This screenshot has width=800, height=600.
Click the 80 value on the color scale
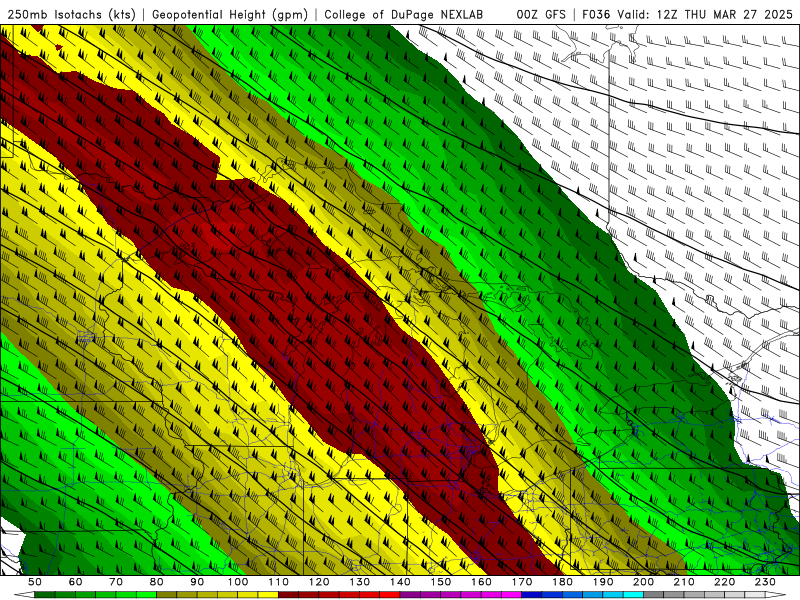coord(157,582)
